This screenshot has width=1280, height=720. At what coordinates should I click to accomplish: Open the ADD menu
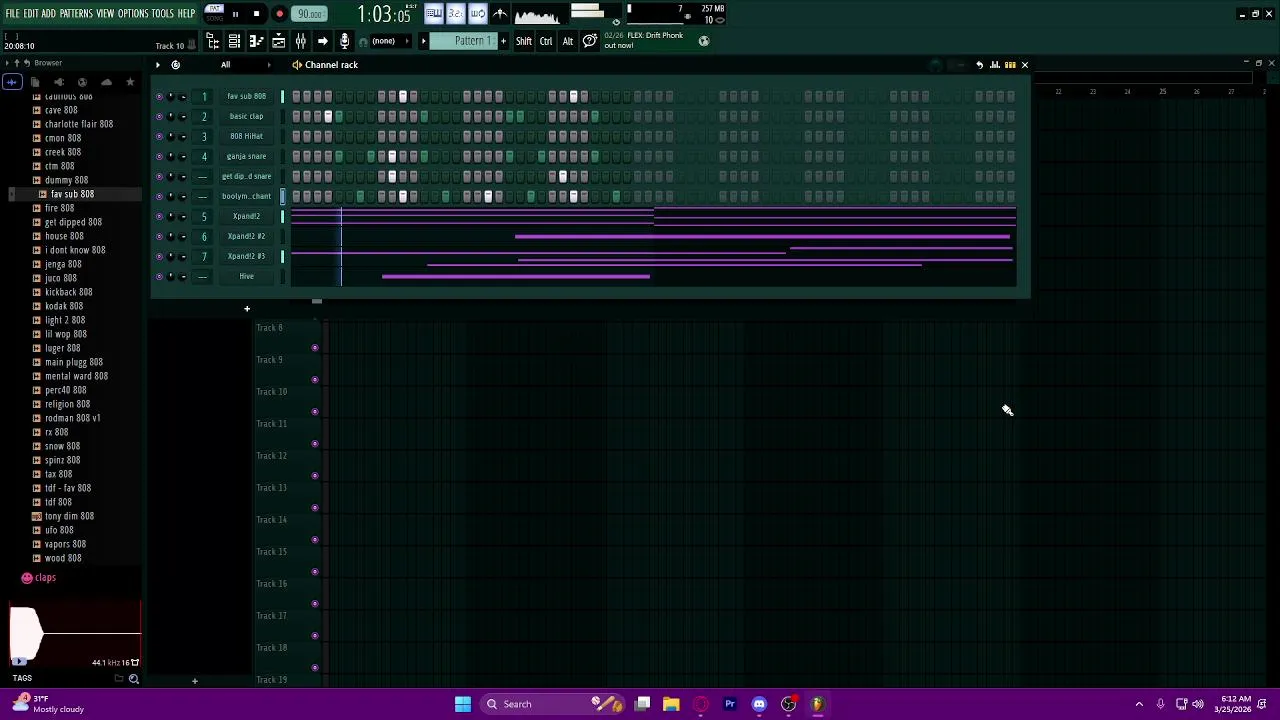(x=48, y=14)
